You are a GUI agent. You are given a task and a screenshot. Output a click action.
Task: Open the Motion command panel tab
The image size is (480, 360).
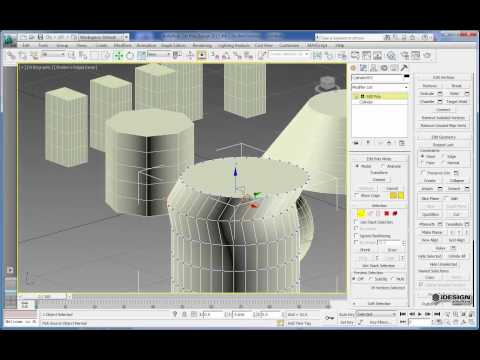pyautogui.click(x=384, y=68)
